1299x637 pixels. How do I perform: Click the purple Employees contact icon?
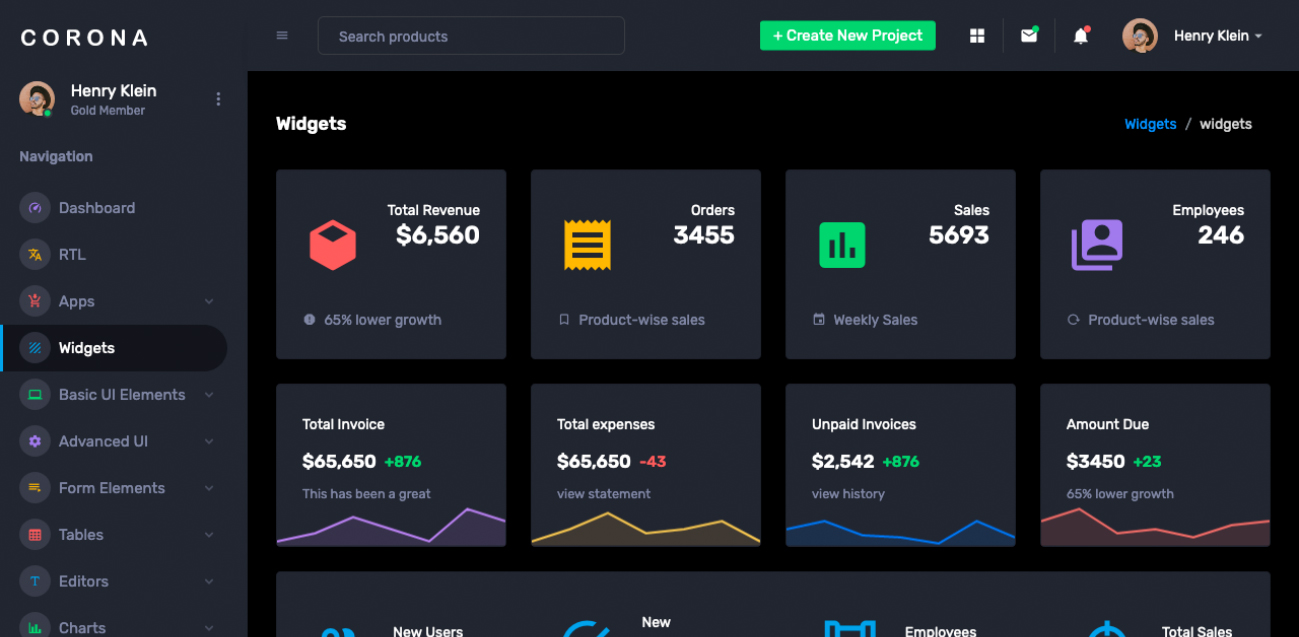(x=1097, y=245)
